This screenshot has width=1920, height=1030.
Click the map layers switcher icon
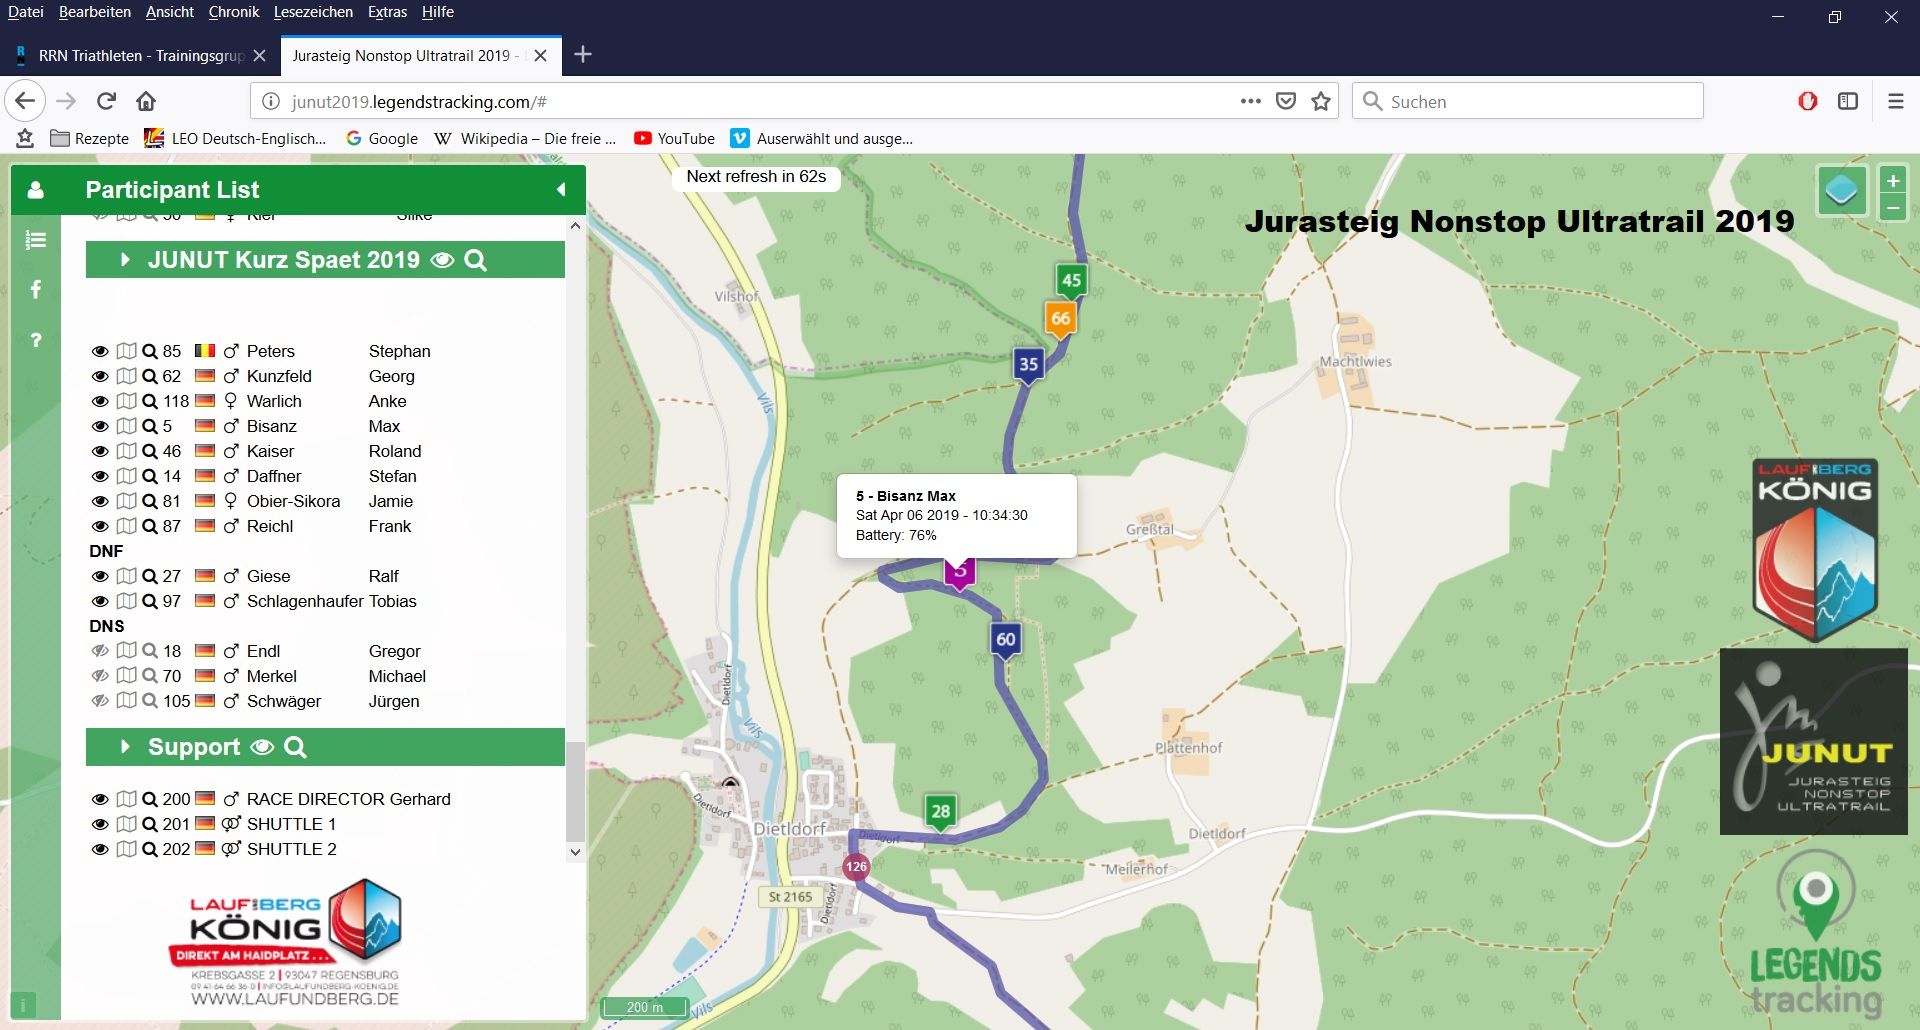1841,190
